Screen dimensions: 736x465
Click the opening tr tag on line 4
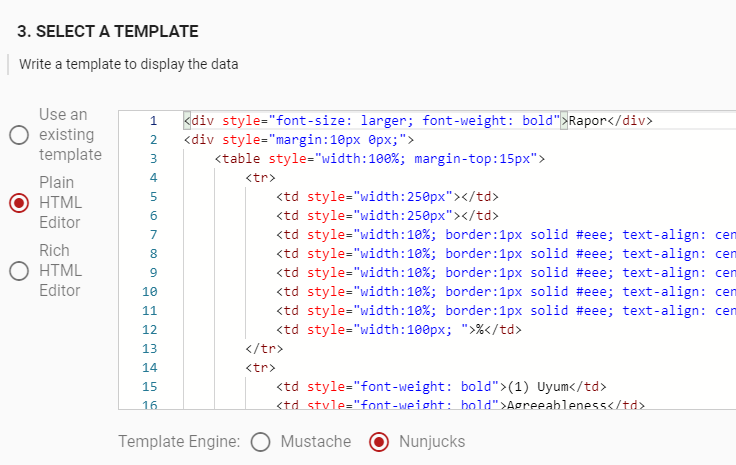coord(260,178)
